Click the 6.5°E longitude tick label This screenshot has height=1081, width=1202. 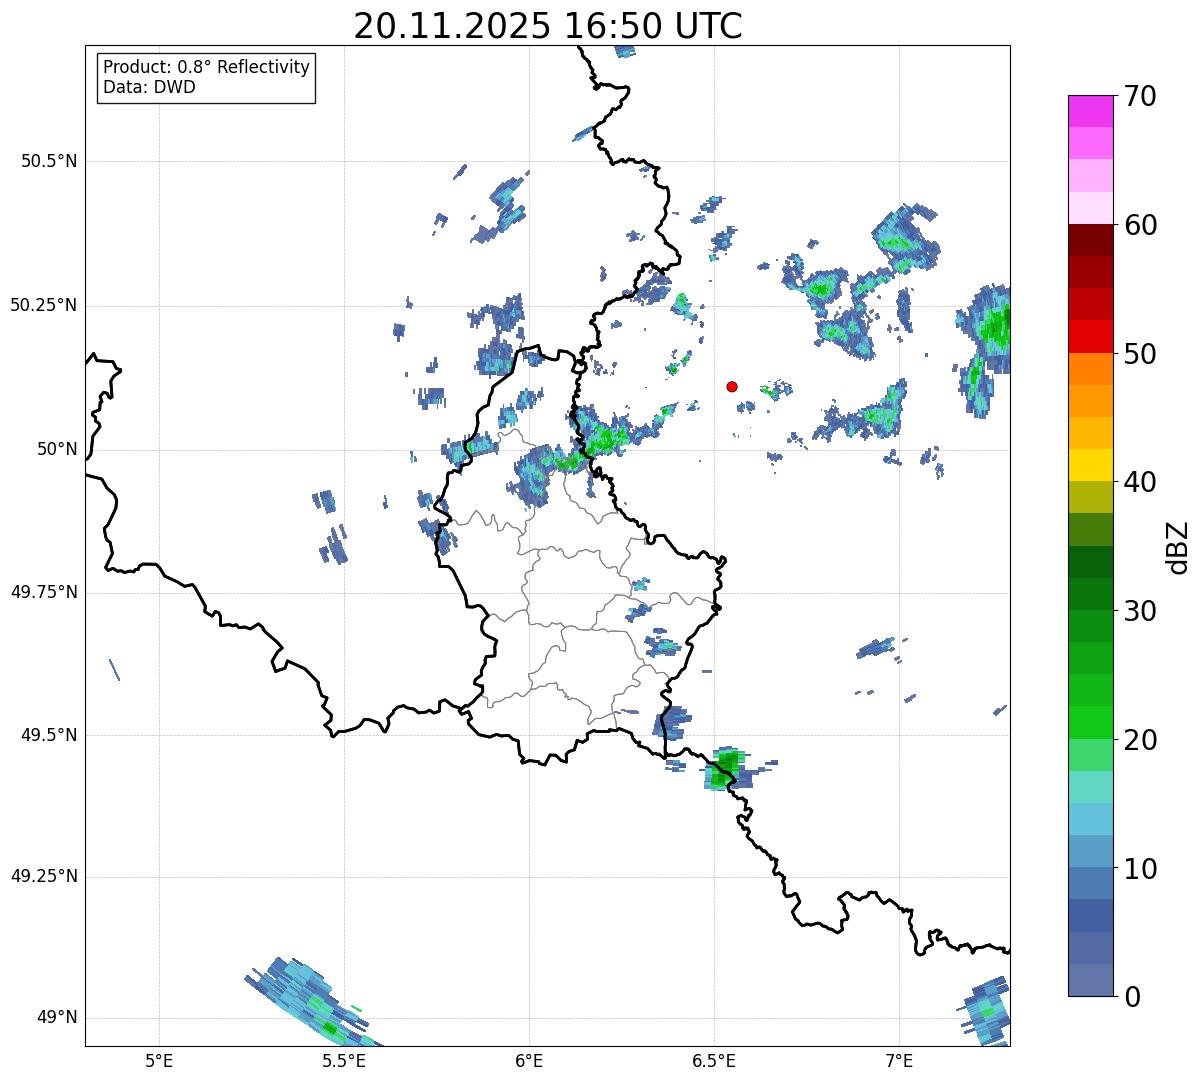[714, 1060]
